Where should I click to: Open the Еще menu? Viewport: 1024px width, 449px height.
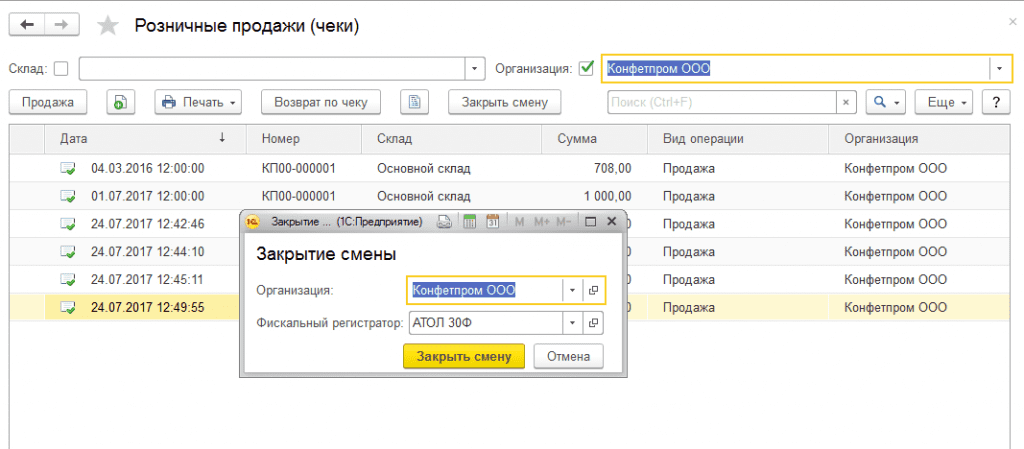(x=945, y=102)
